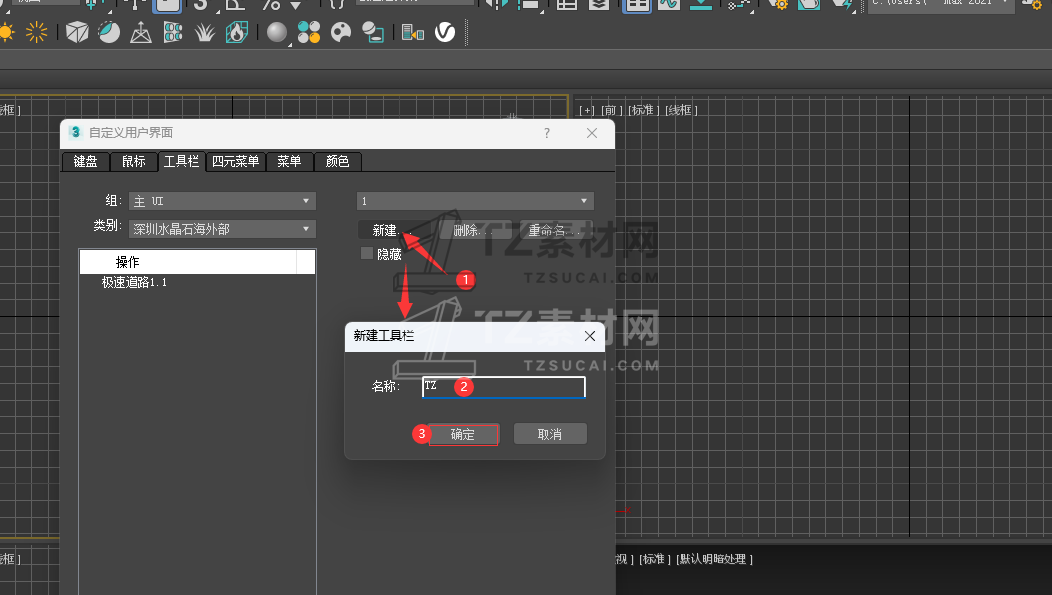Viewport: 1052px width, 595px height.
Task: Click the [线框] label in front viewport
Action: (x=681, y=110)
